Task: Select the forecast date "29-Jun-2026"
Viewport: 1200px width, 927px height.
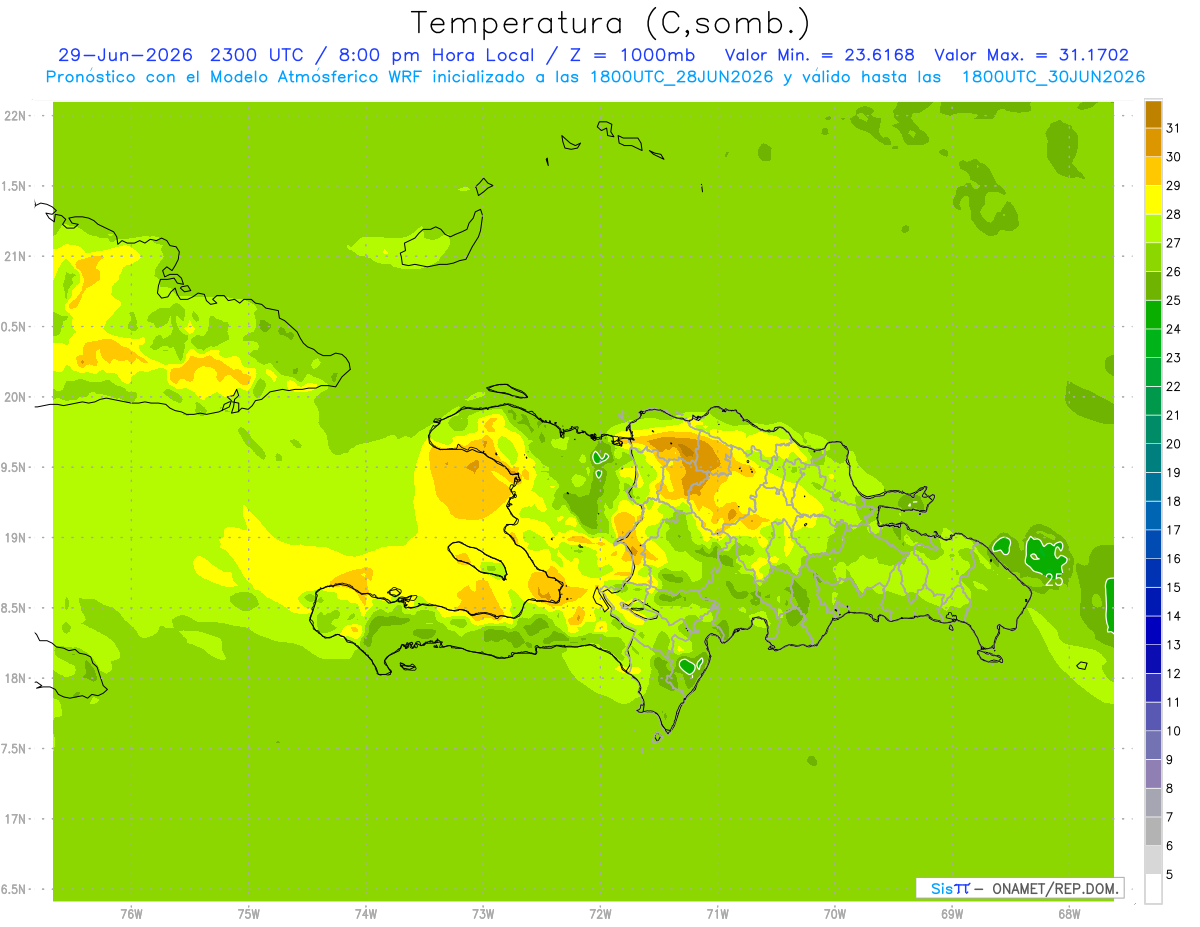Action: coord(127,55)
